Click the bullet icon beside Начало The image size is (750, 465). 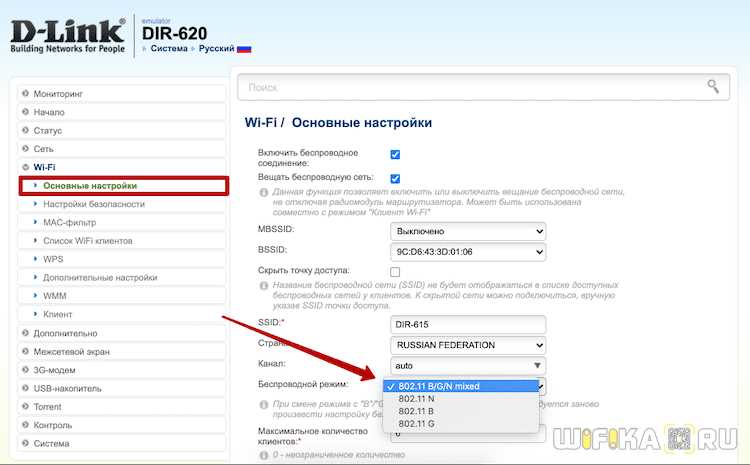25,111
